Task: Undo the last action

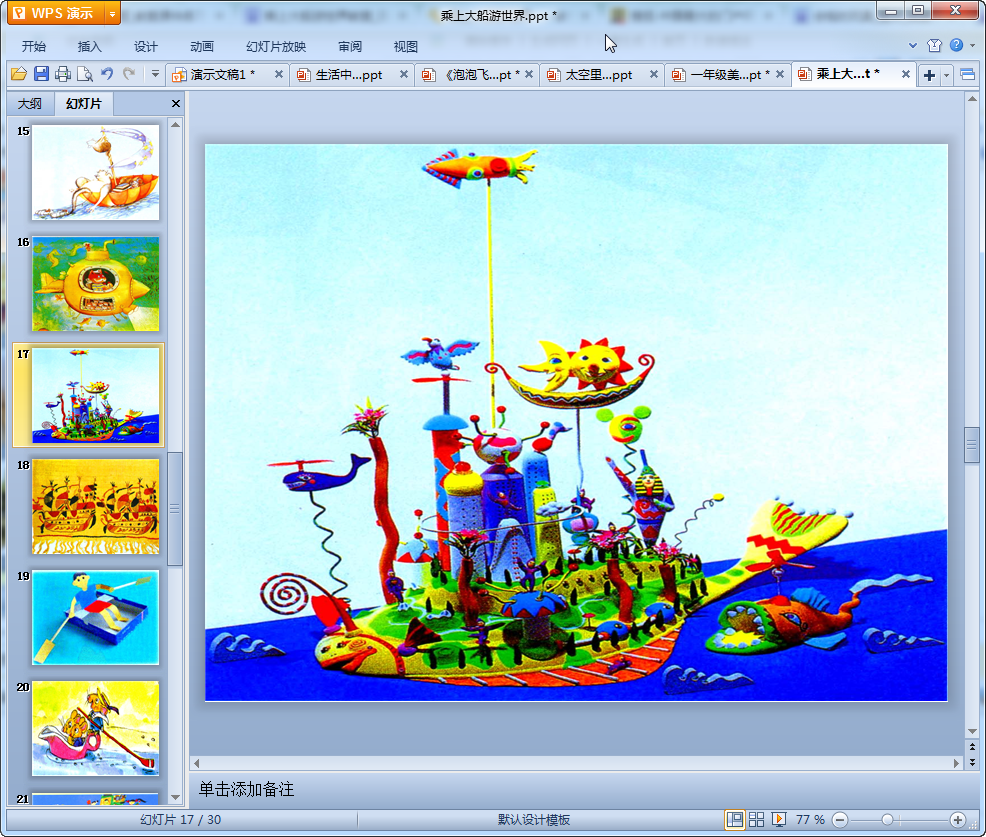Action: [107, 74]
